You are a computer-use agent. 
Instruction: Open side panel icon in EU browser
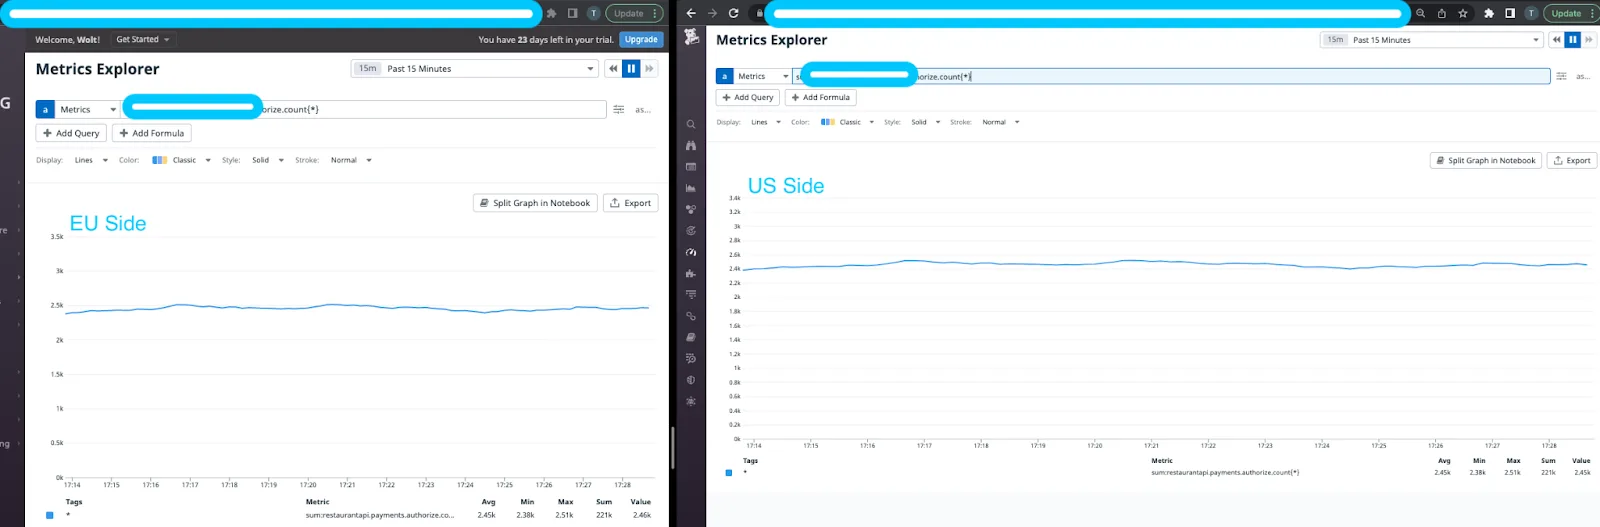[573, 13]
